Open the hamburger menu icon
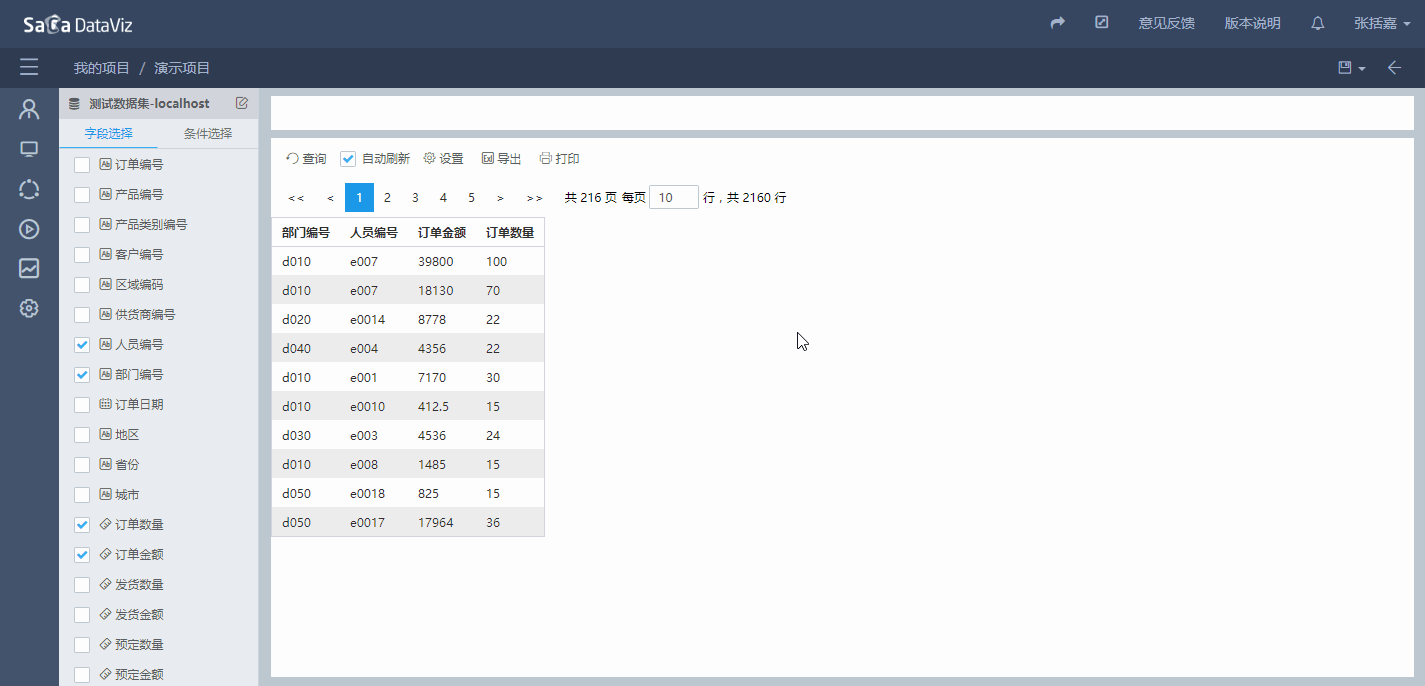This screenshot has height=686, width=1425. pos(29,67)
